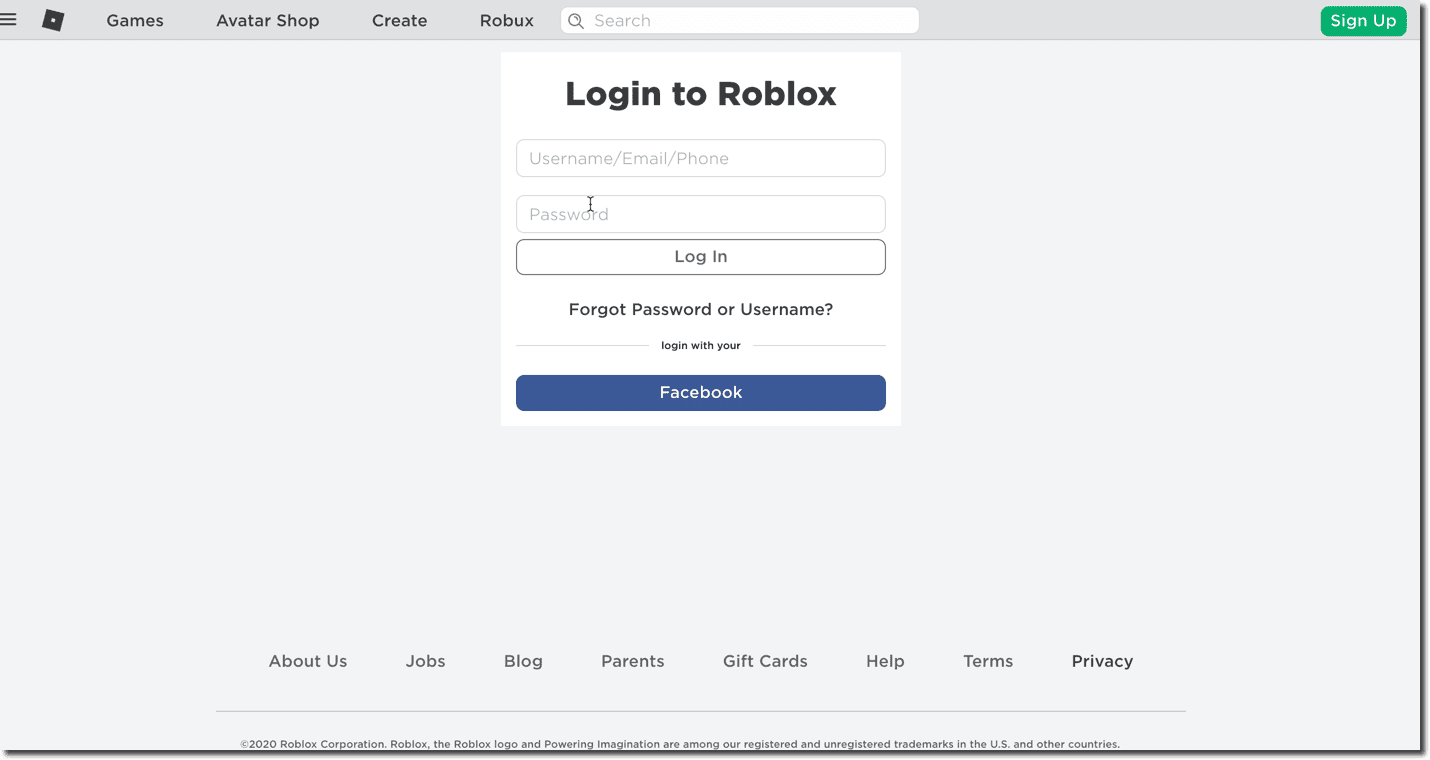Log in with Facebook

(x=700, y=392)
